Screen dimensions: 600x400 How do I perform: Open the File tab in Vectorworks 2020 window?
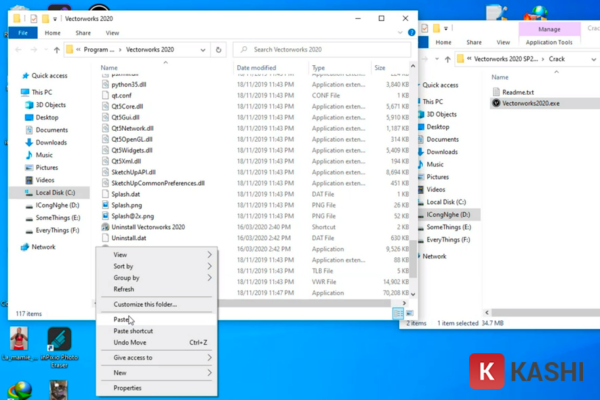[23, 33]
